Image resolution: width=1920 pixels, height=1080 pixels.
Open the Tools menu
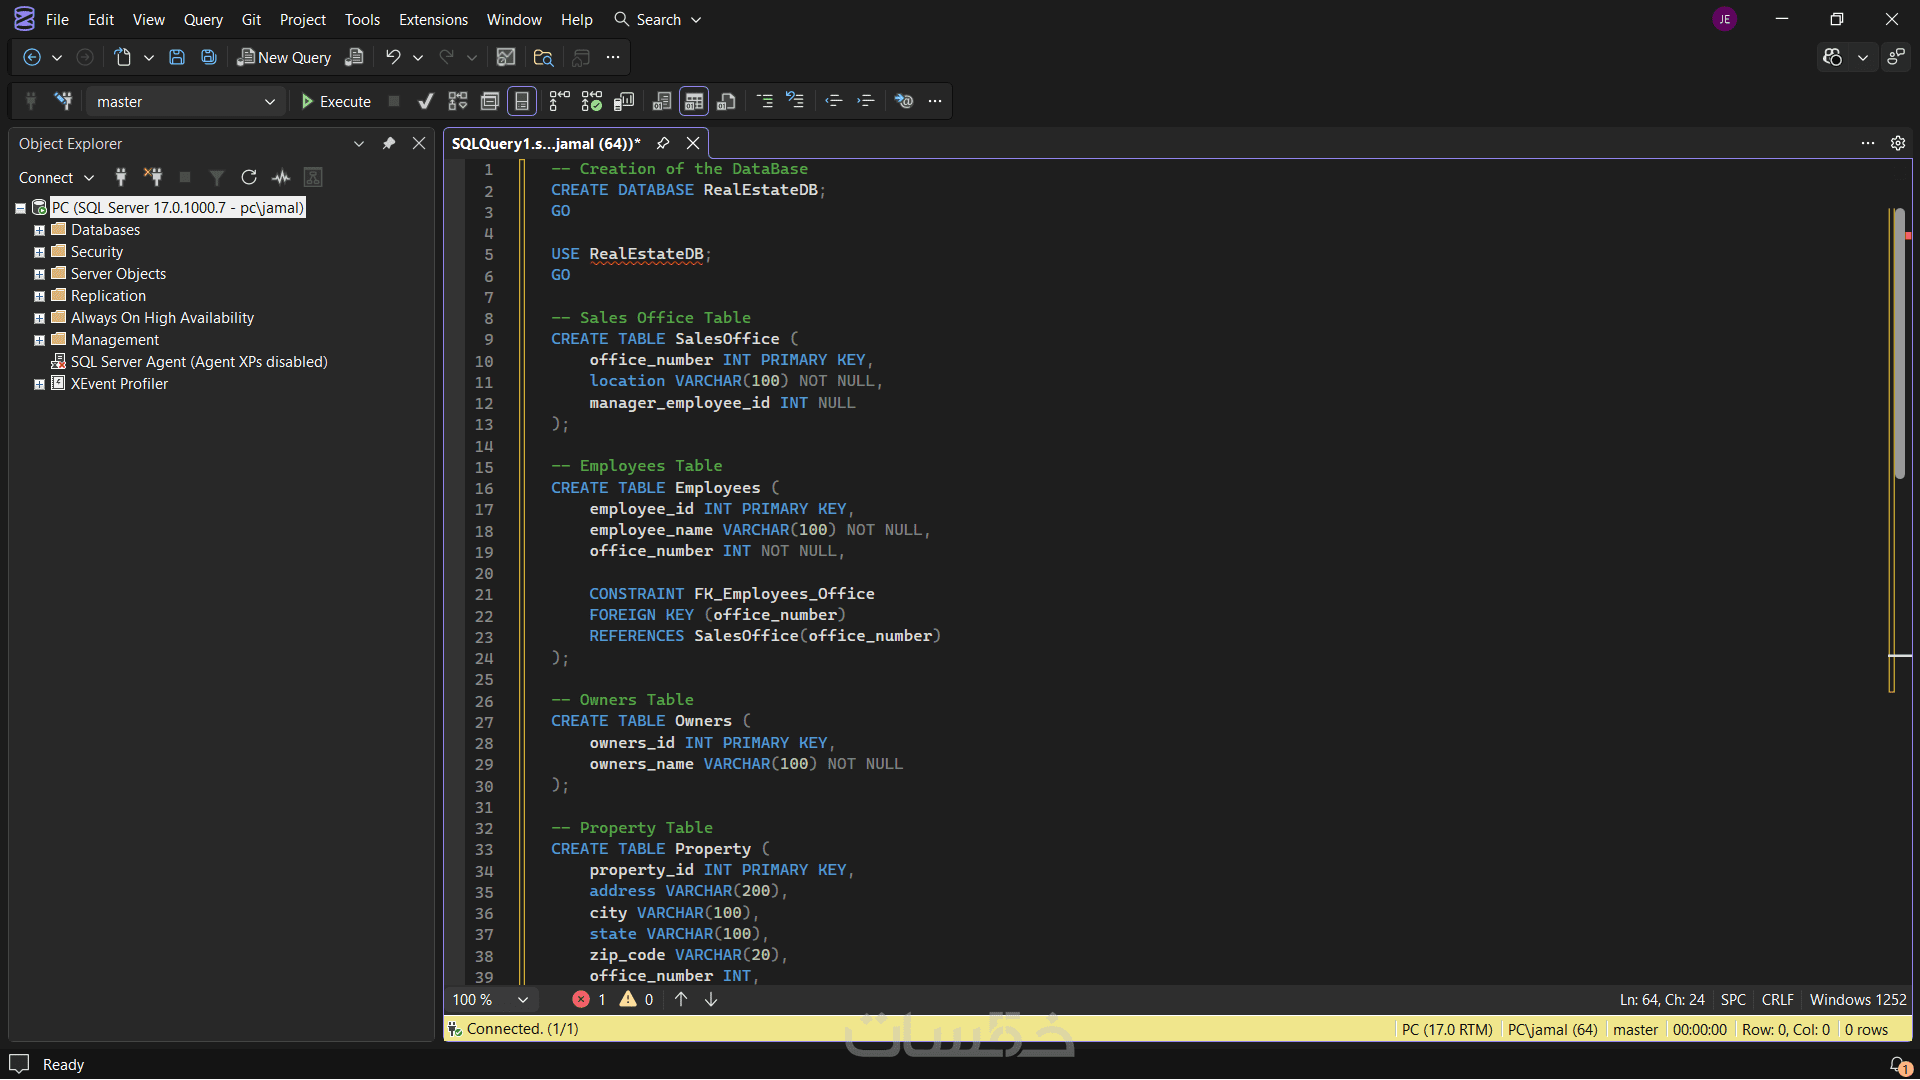tap(362, 19)
